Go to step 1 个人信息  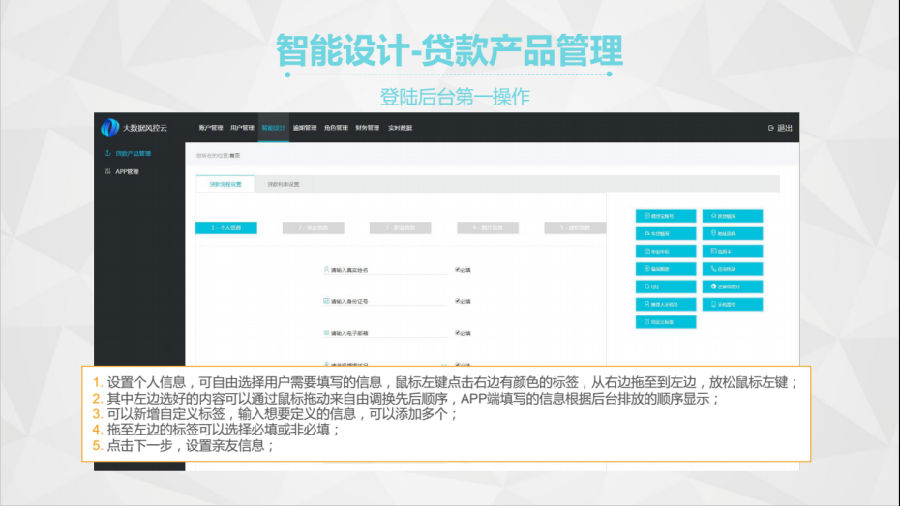(x=225, y=228)
